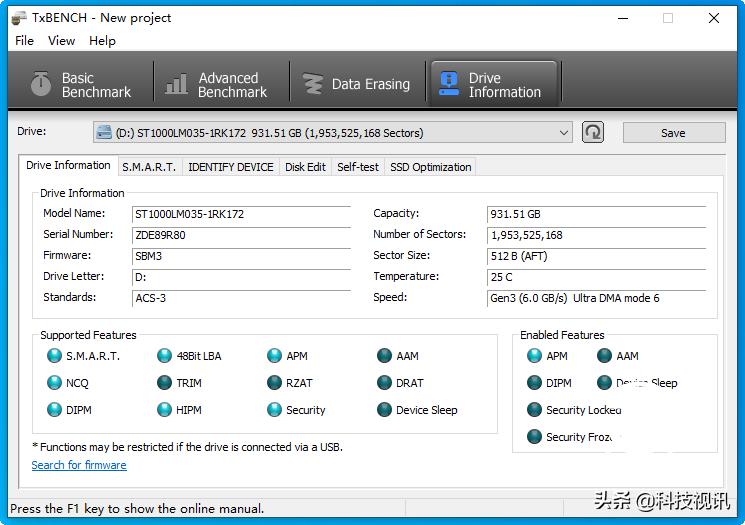745x525 pixels.
Task: Click the enabled DIPM feature indicator
Action: (534, 383)
